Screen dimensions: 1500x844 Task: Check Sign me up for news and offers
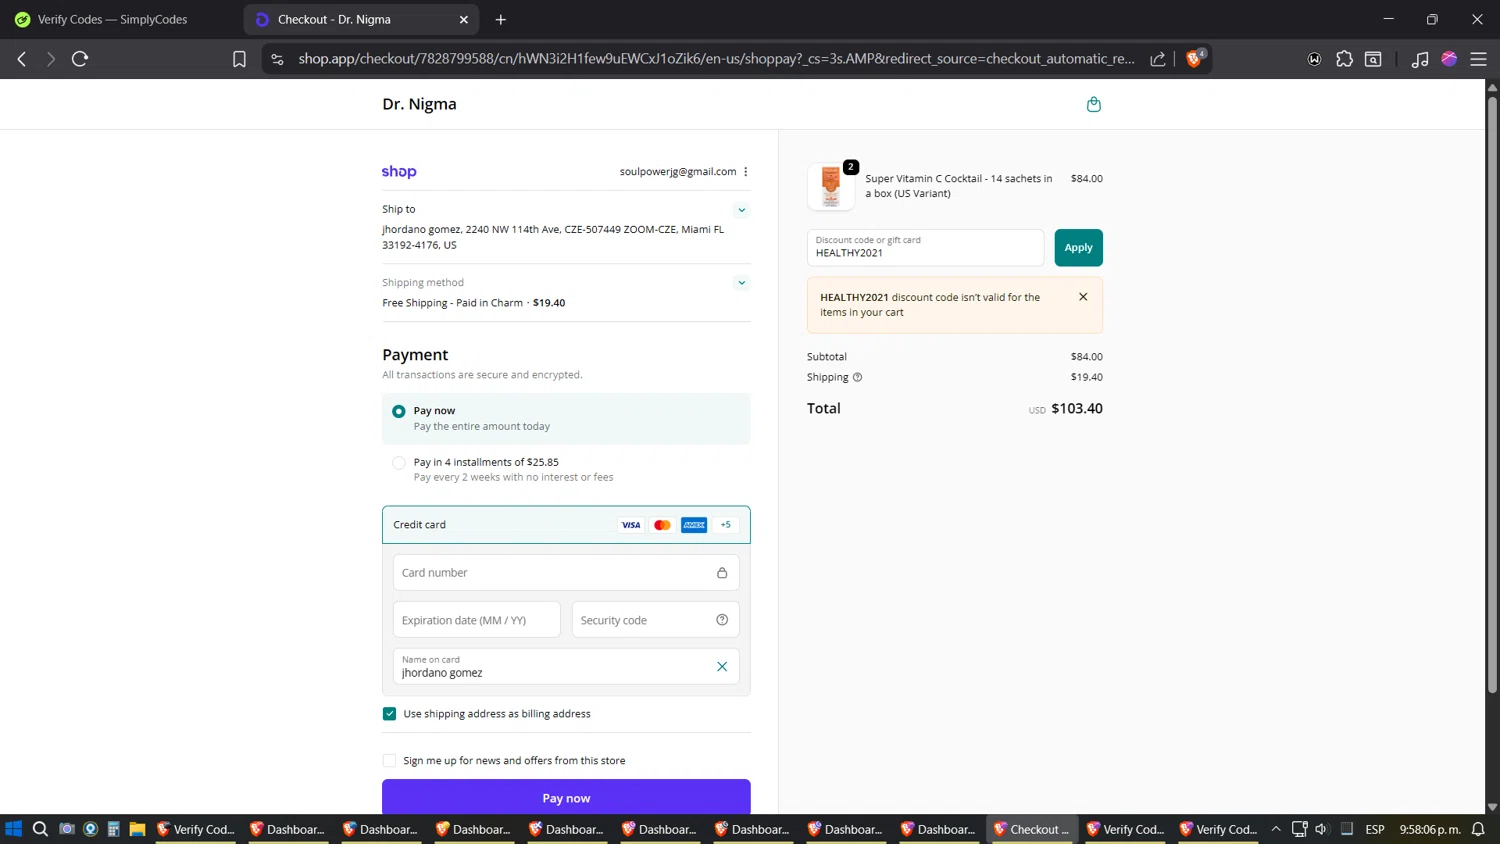[x=389, y=761]
